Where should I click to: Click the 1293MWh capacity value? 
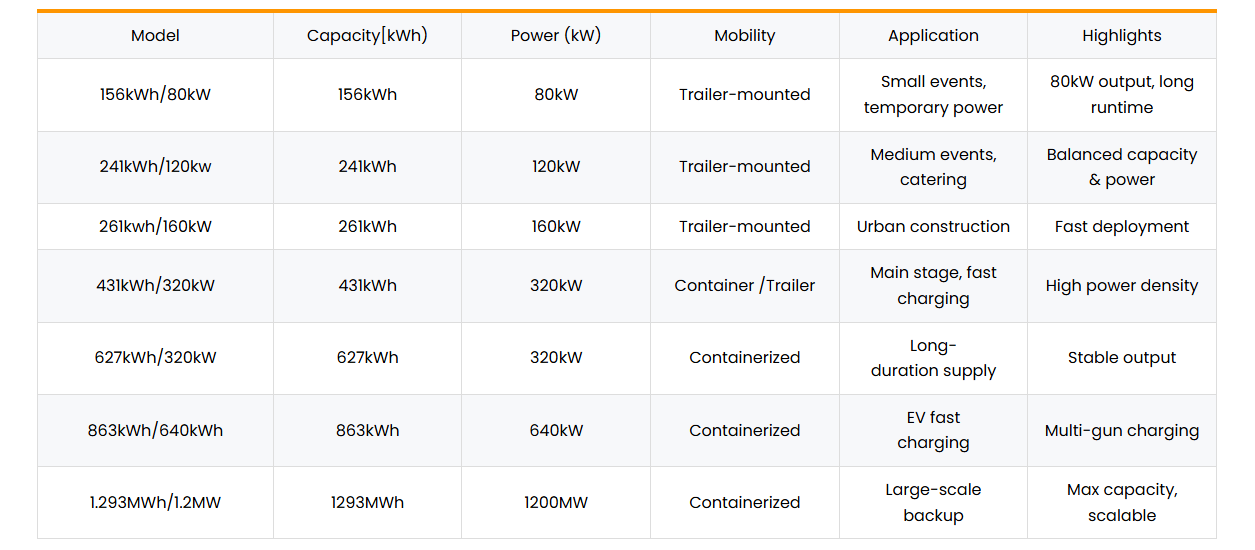[x=367, y=503]
